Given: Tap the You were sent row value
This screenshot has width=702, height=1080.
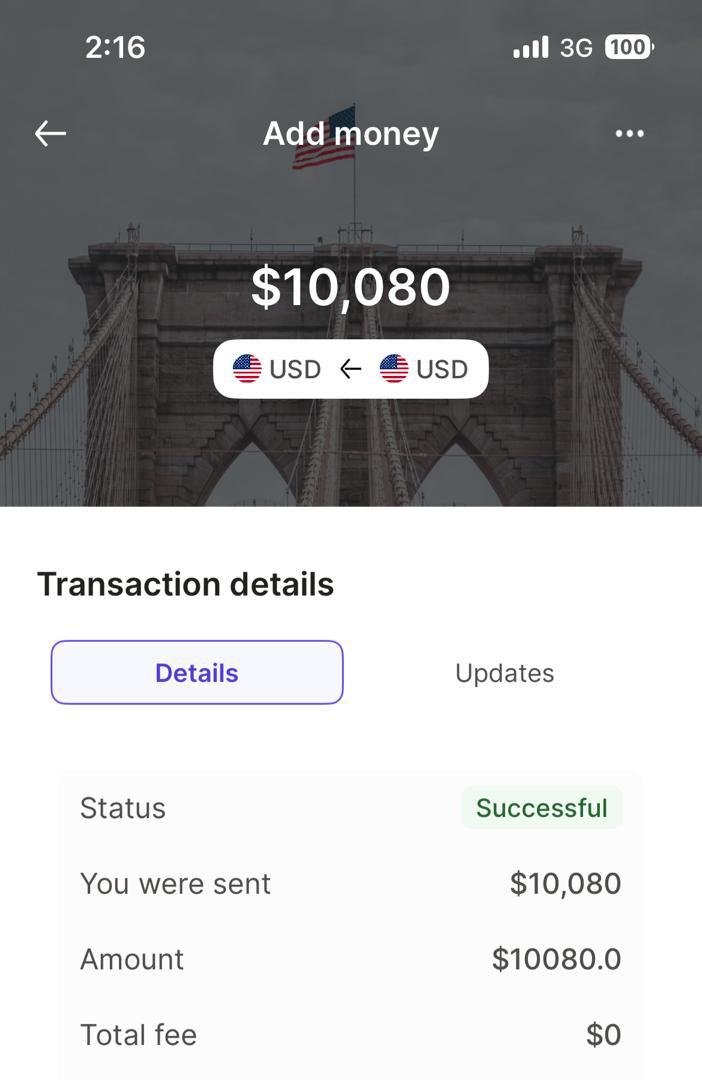Looking at the screenshot, I should (x=565, y=883).
